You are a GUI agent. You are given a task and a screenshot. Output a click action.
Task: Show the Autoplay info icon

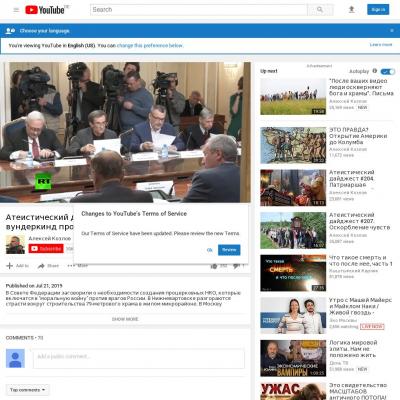(x=375, y=71)
